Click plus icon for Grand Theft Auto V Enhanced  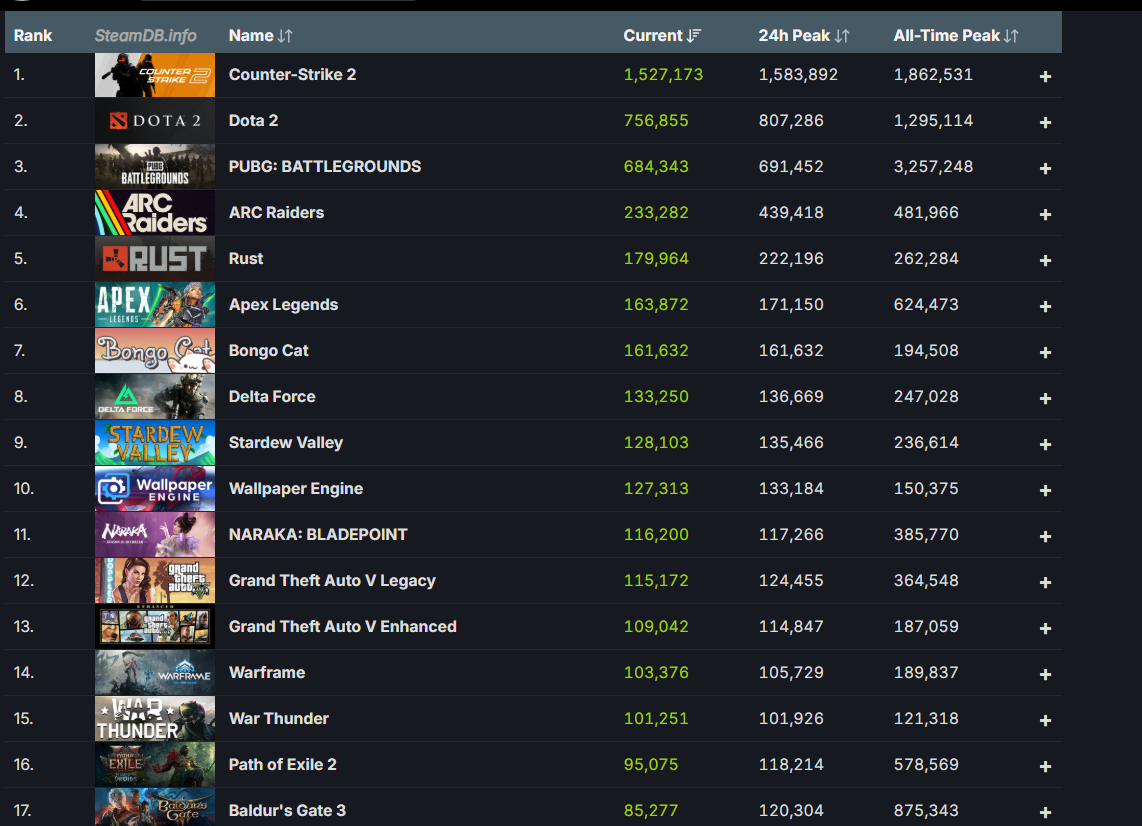tap(1045, 628)
